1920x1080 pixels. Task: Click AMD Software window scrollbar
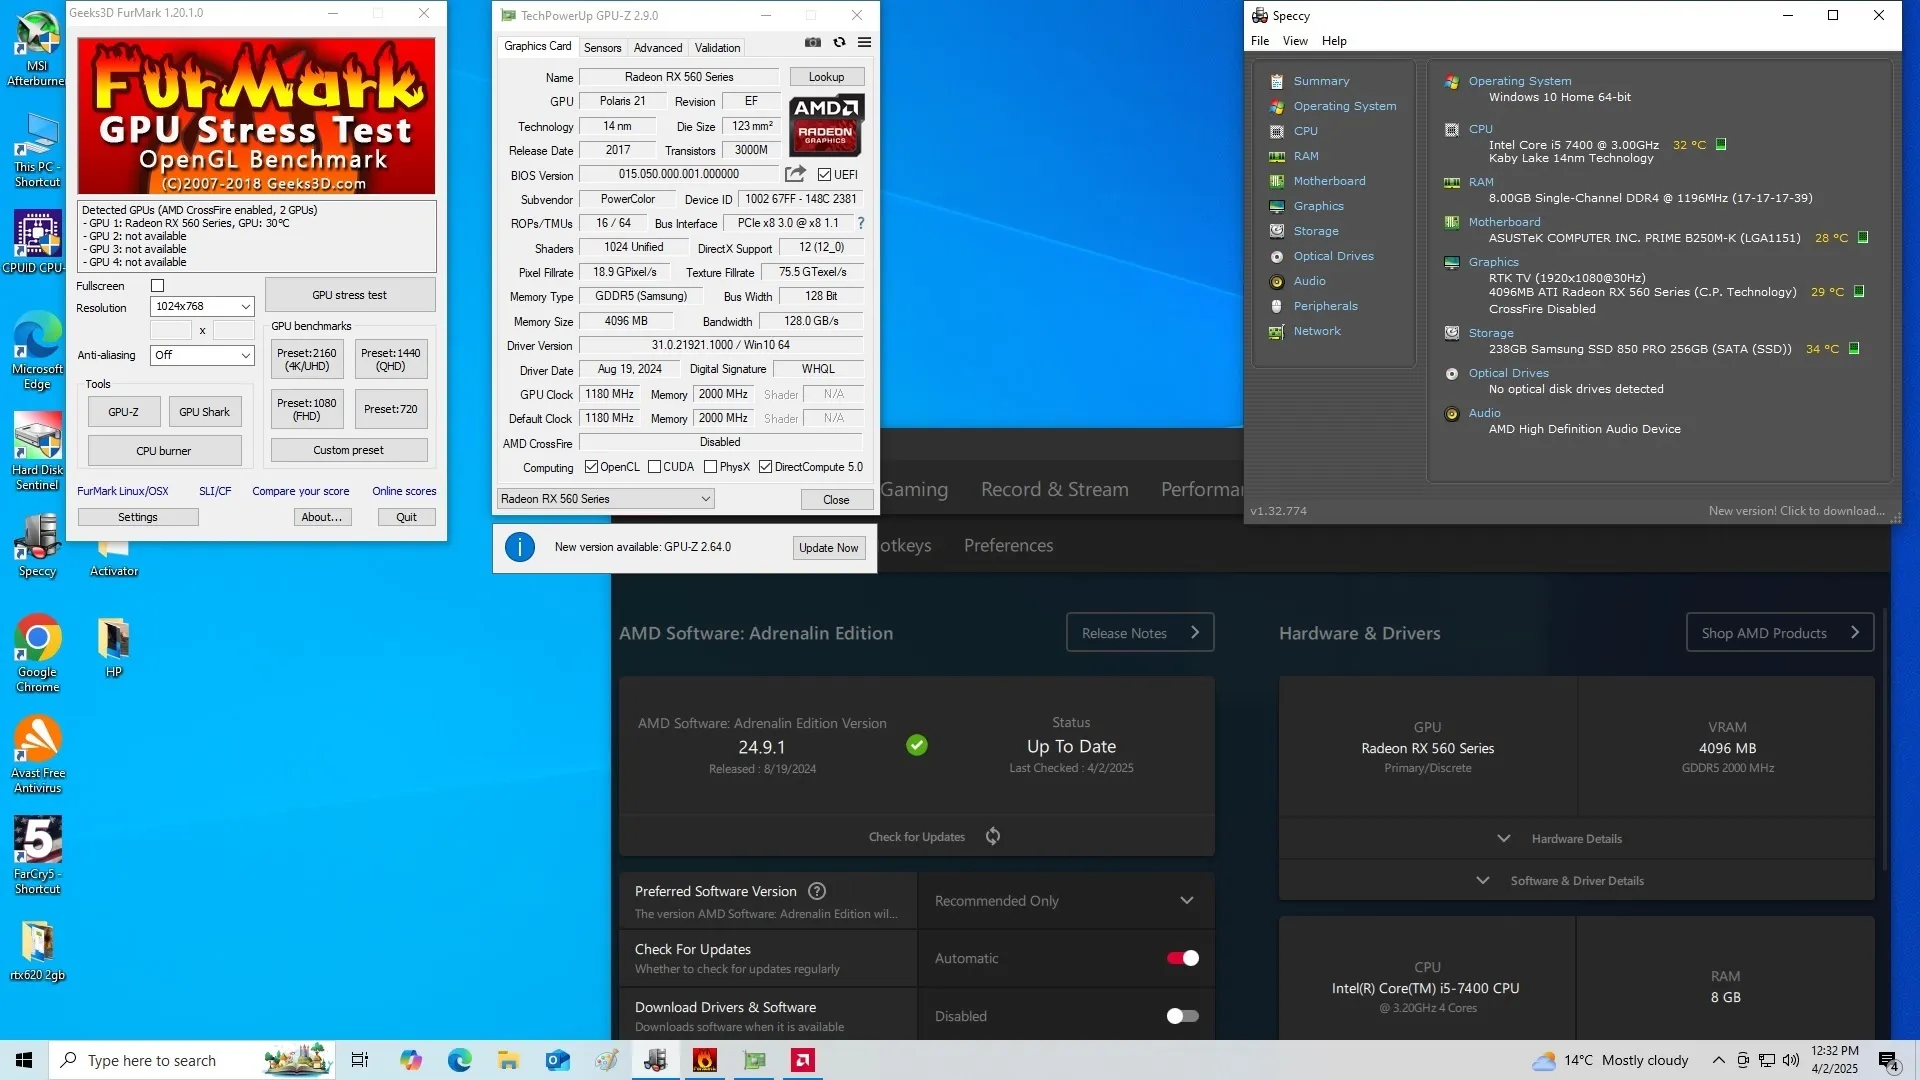point(1885,740)
